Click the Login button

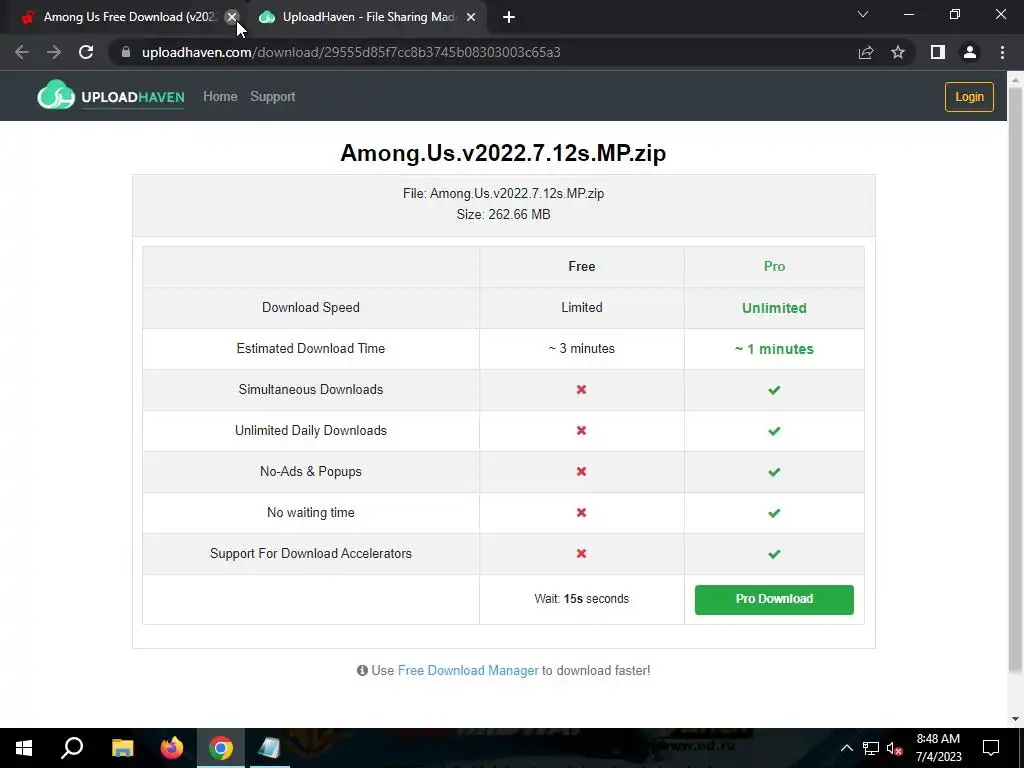pos(969,97)
